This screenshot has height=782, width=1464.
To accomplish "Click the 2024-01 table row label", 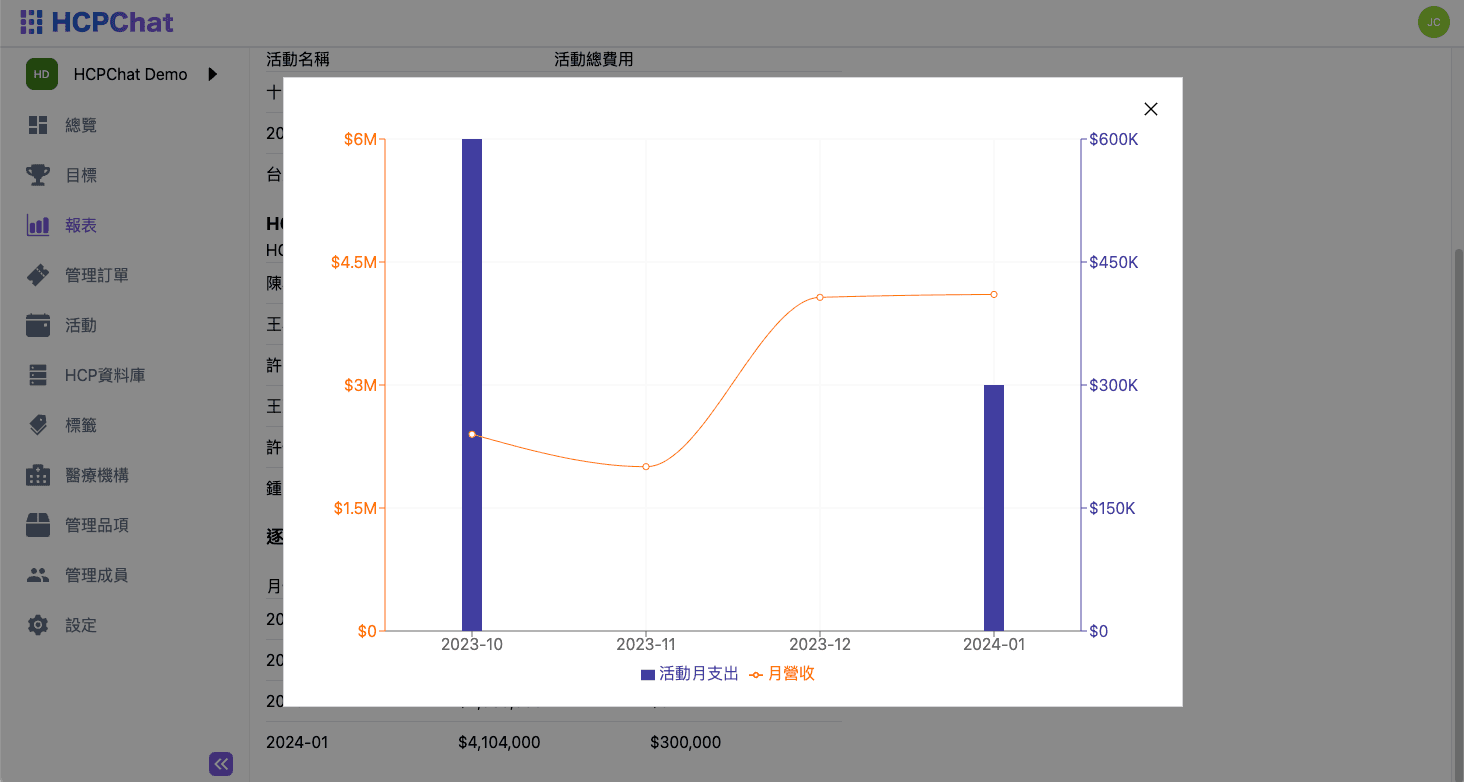I will [297, 742].
